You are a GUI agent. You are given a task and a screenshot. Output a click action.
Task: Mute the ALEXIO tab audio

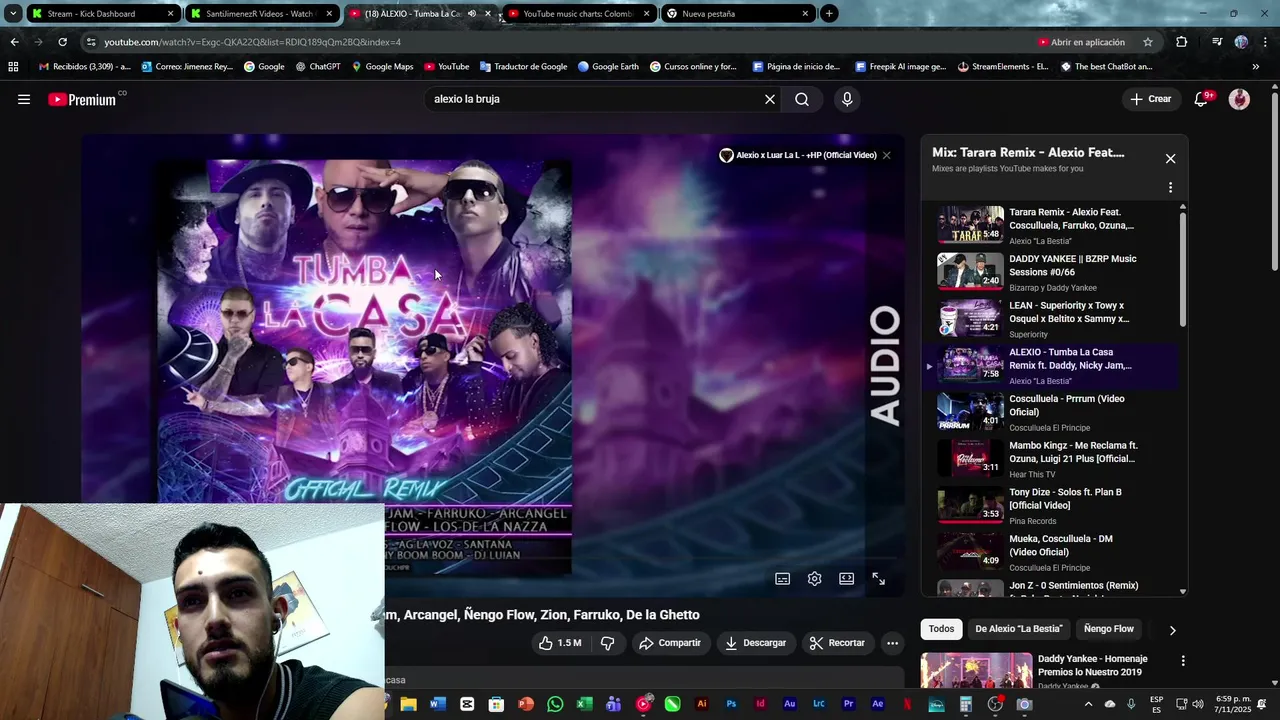(x=471, y=14)
